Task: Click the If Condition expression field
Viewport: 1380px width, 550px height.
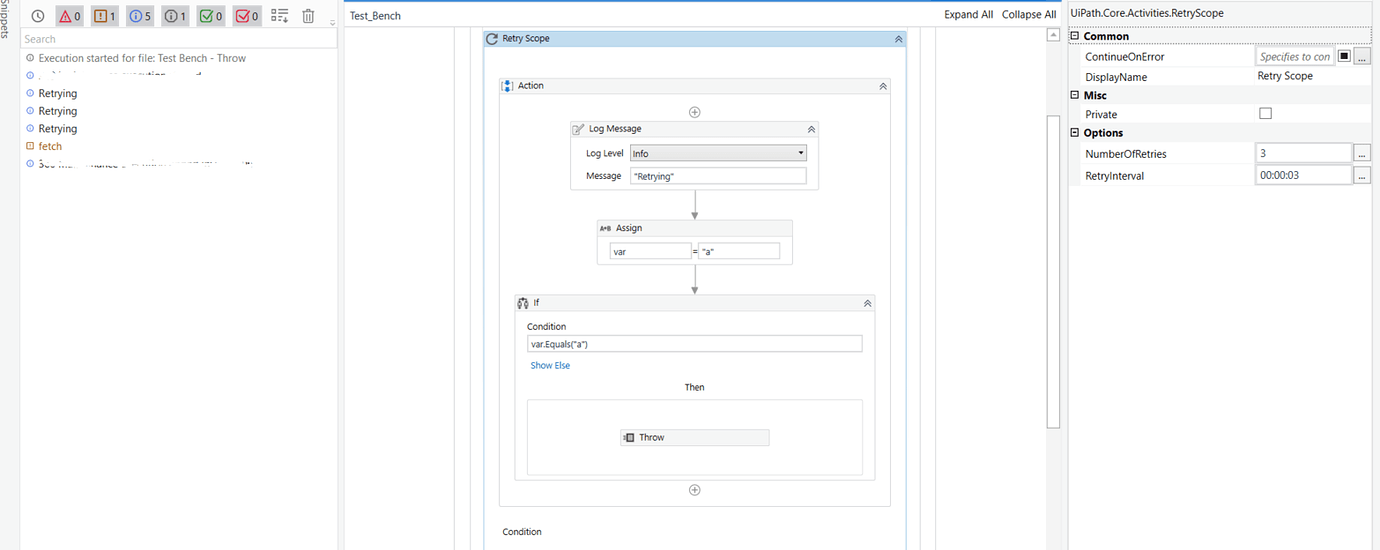Action: pyautogui.click(x=695, y=344)
